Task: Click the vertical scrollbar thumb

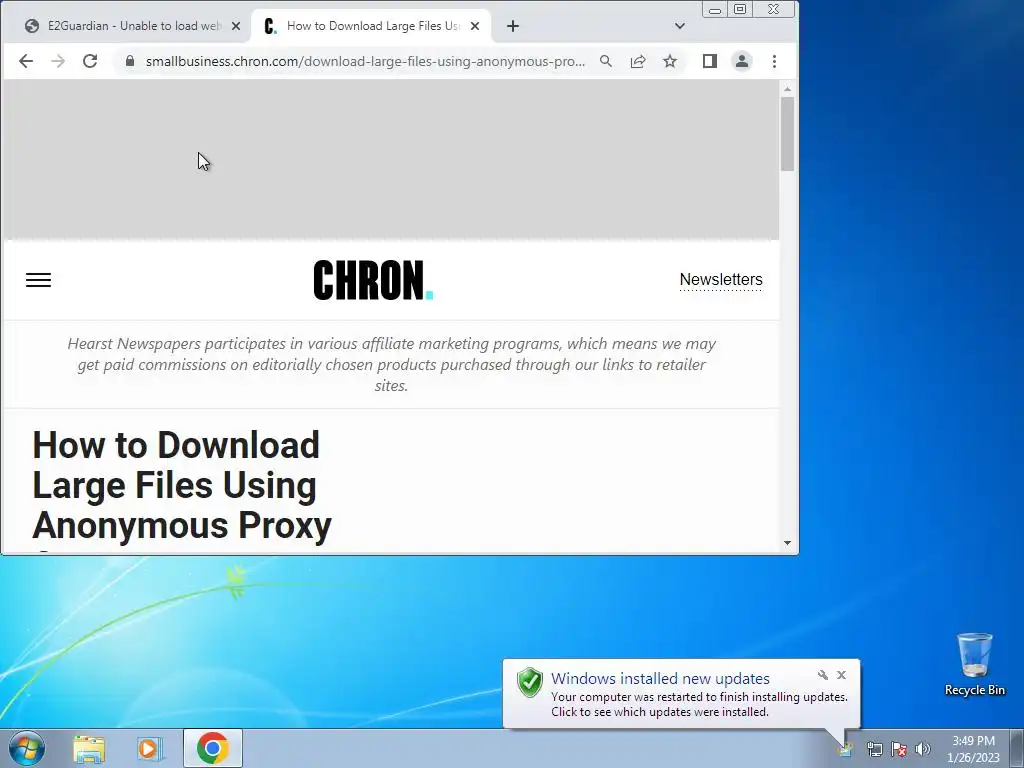Action: [787, 134]
